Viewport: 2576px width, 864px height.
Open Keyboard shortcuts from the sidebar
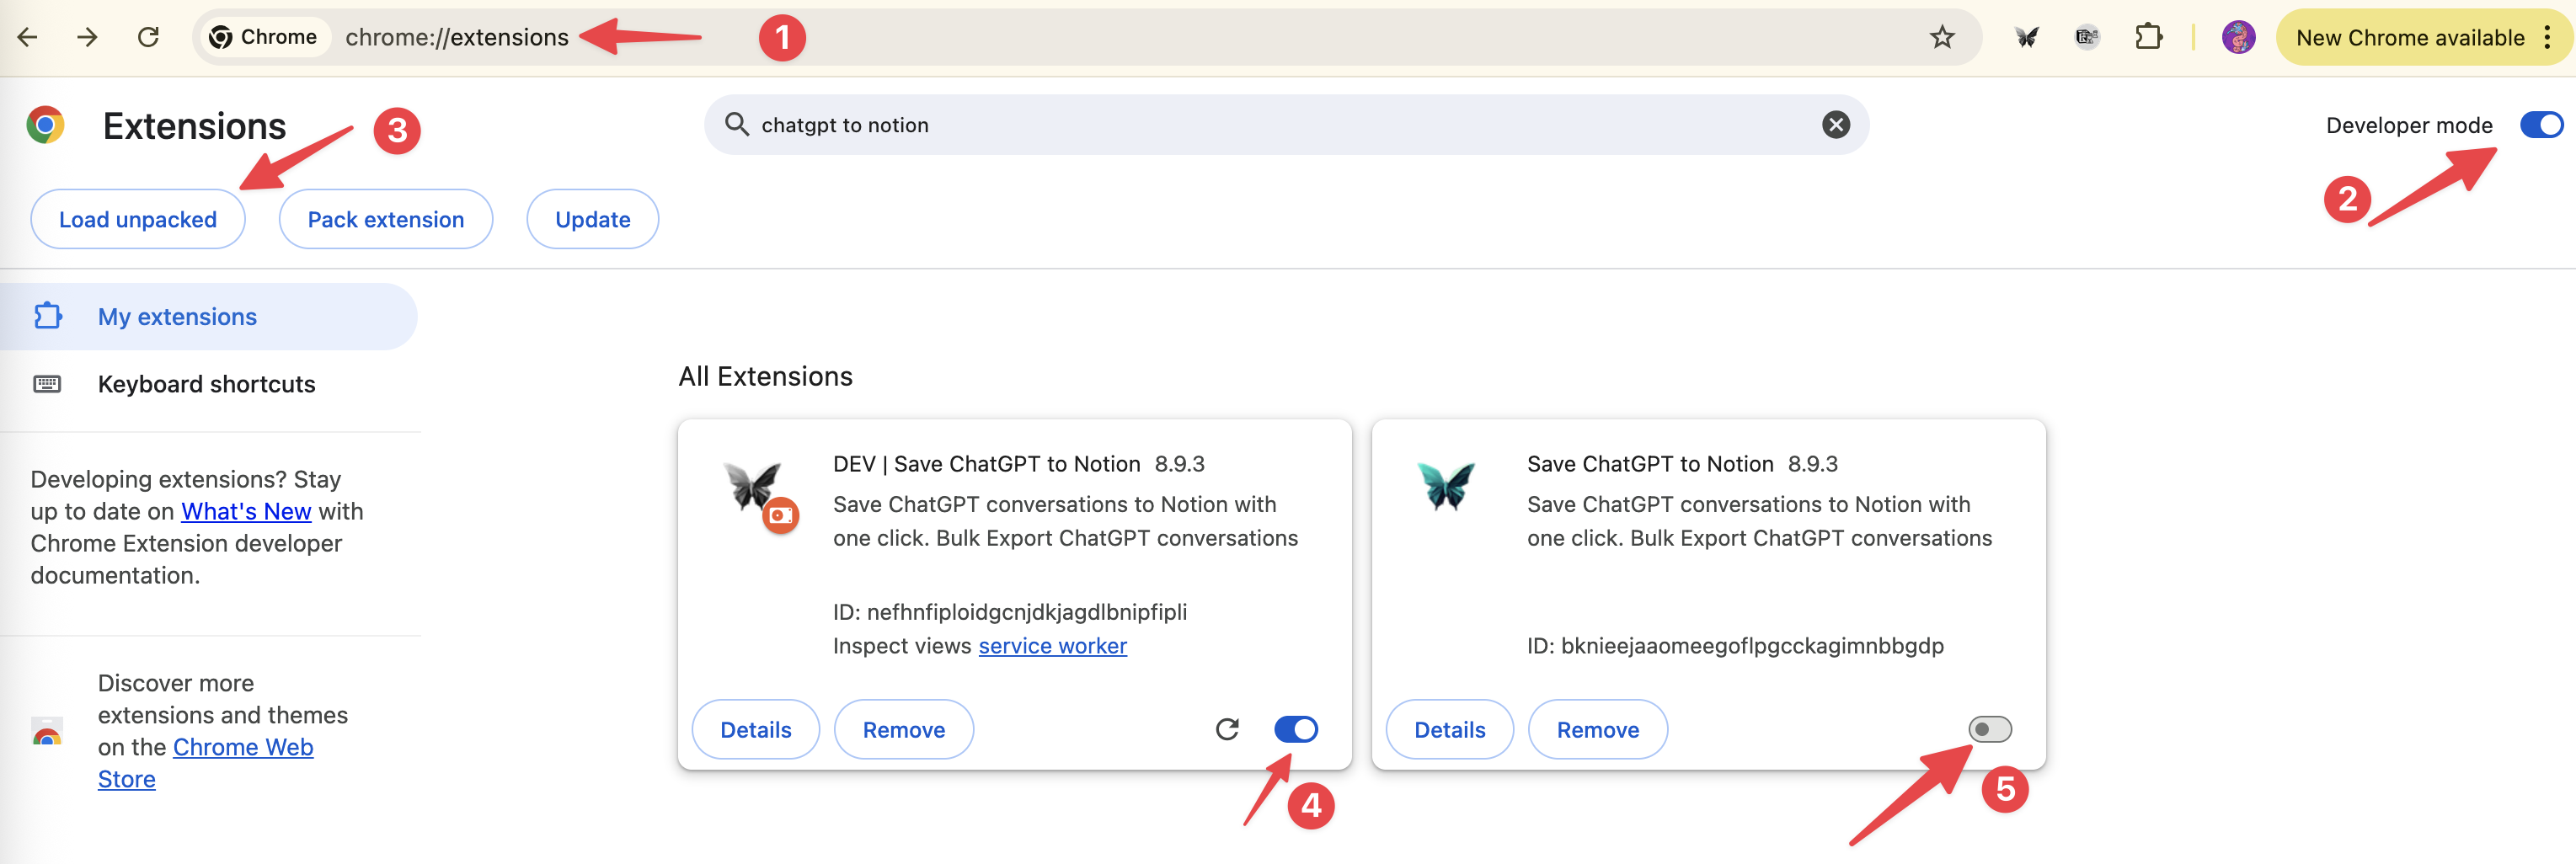(x=206, y=383)
